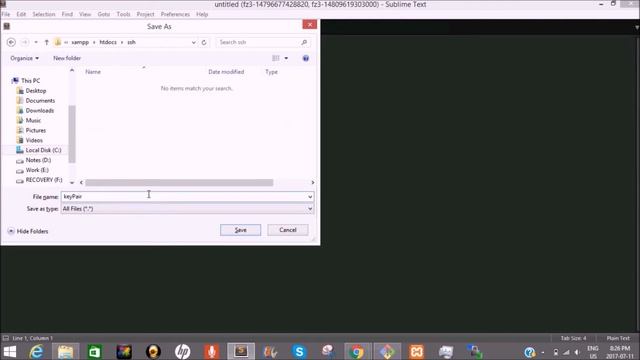Image resolution: width=640 pixels, height=360 pixels.
Task: Select Downloads in navigation pane
Action: coord(39,111)
